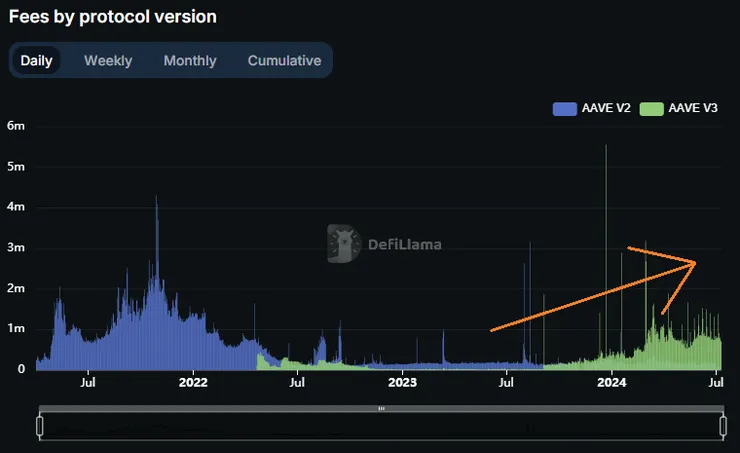Click the 3m y-axis label
This screenshot has width=740, height=453.
tap(16, 247)
